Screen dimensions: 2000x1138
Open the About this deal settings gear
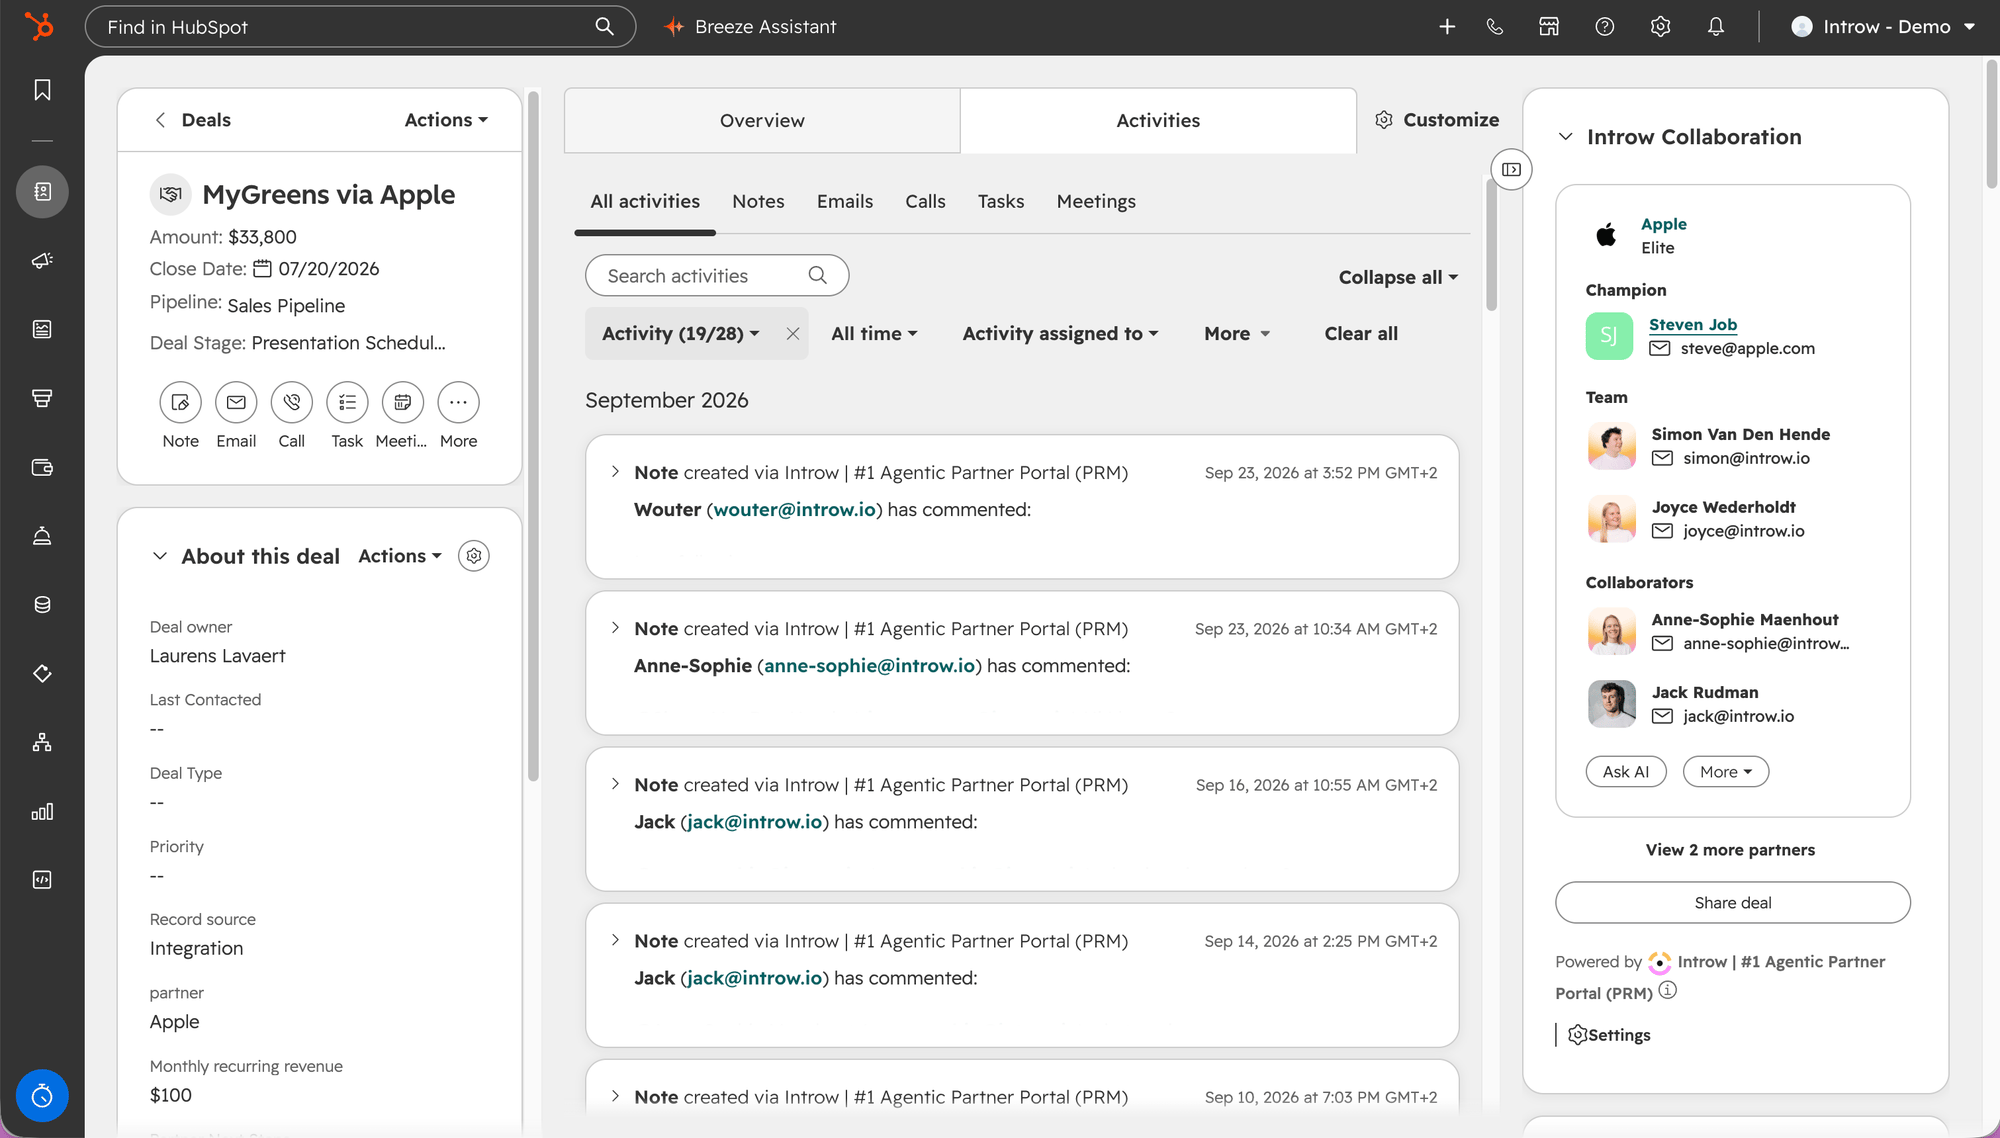click(x=474, y=556)
